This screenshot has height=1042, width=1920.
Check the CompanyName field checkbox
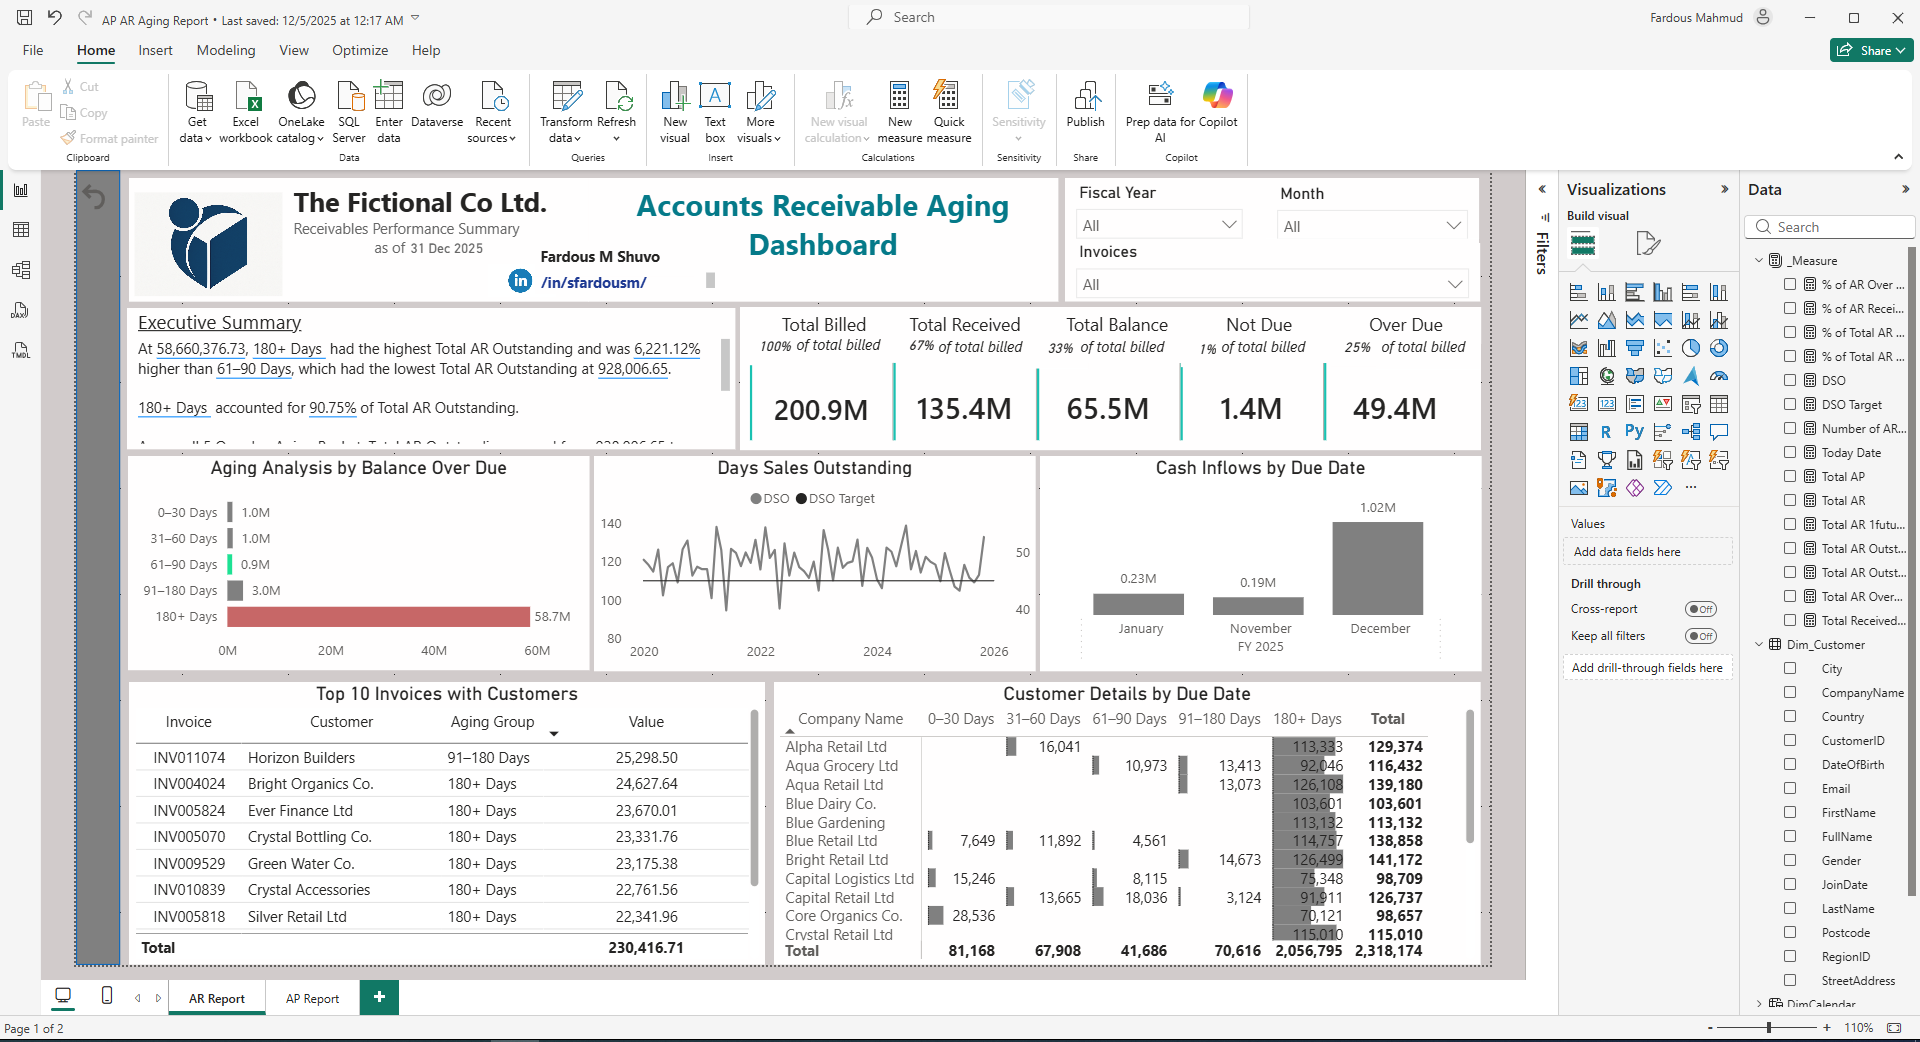(1790, 692)
